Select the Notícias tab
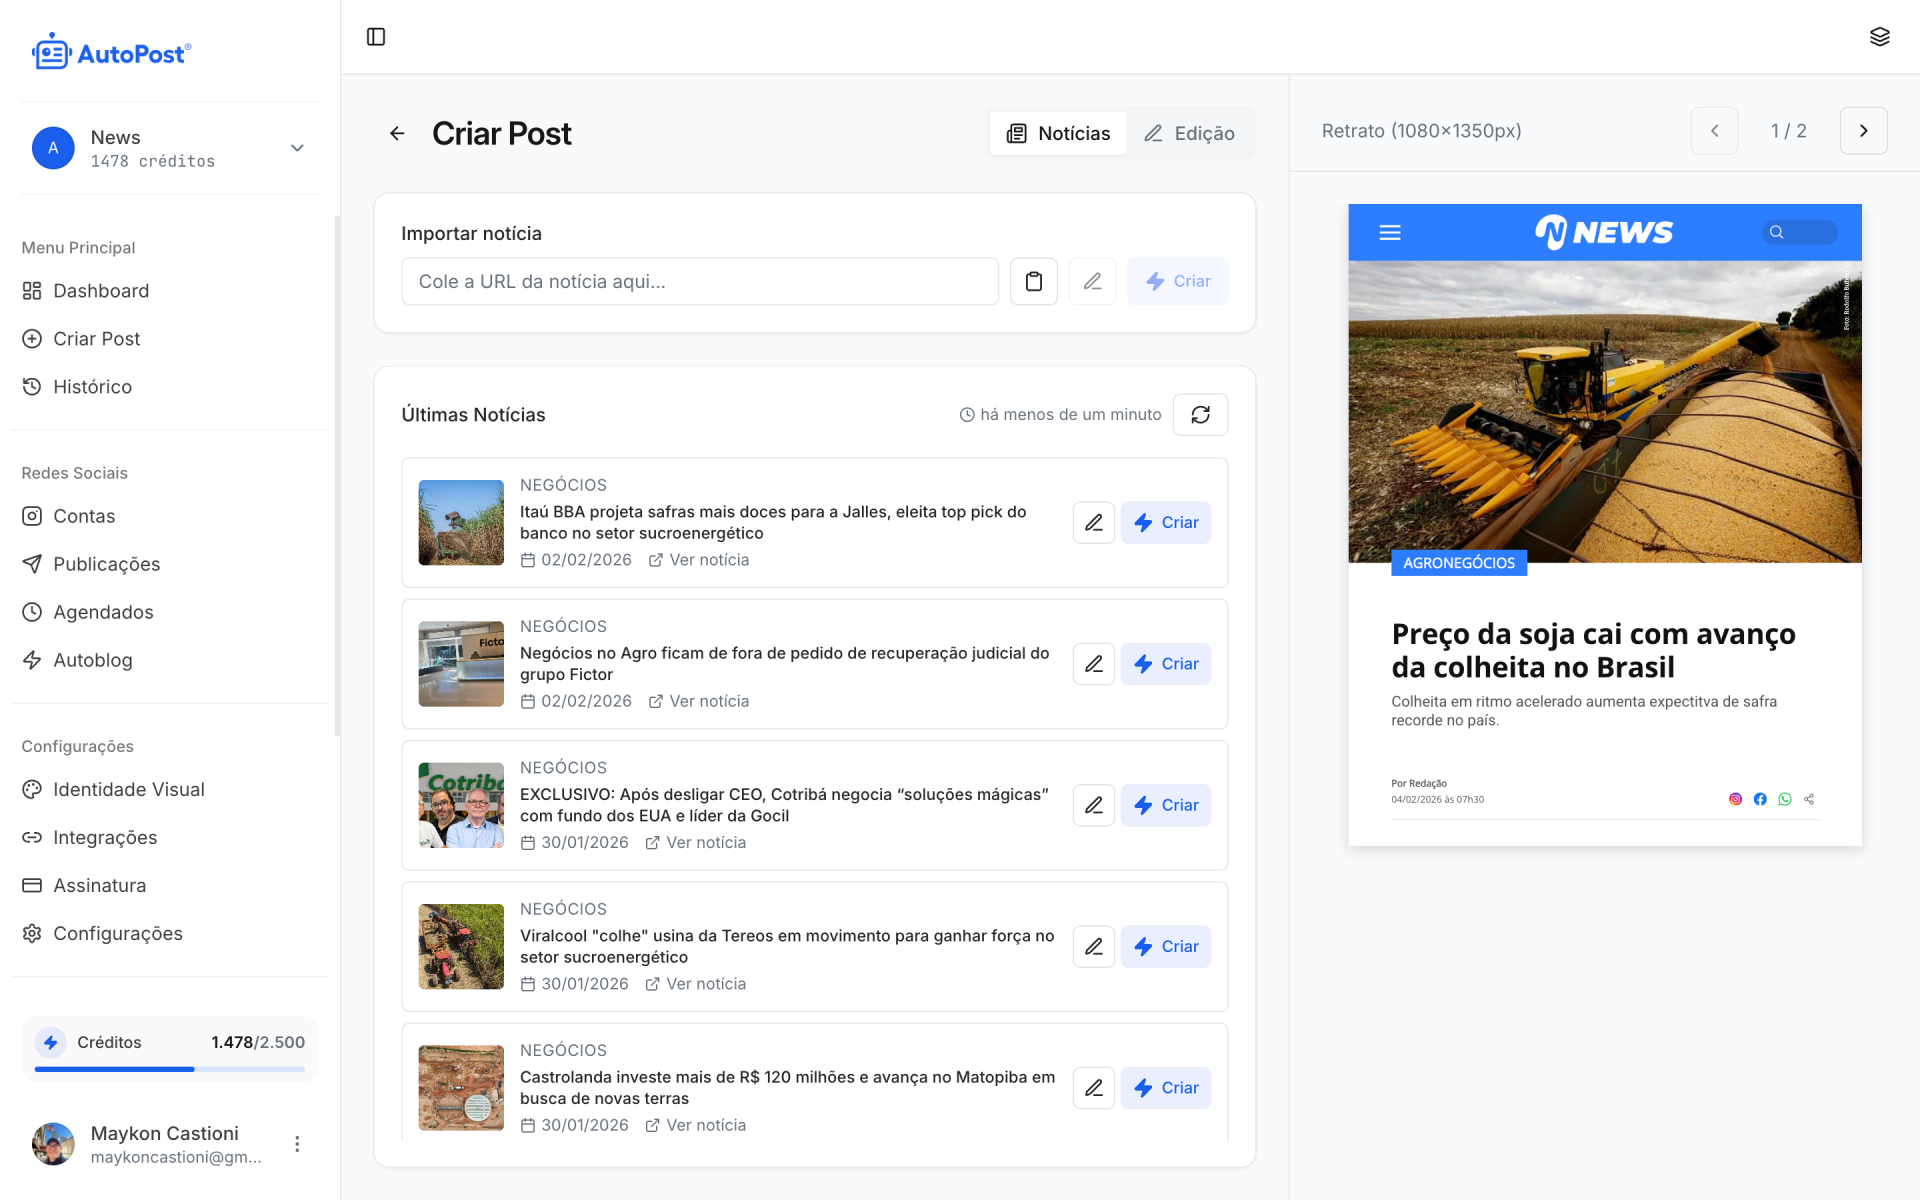 tap(1057, 133)
